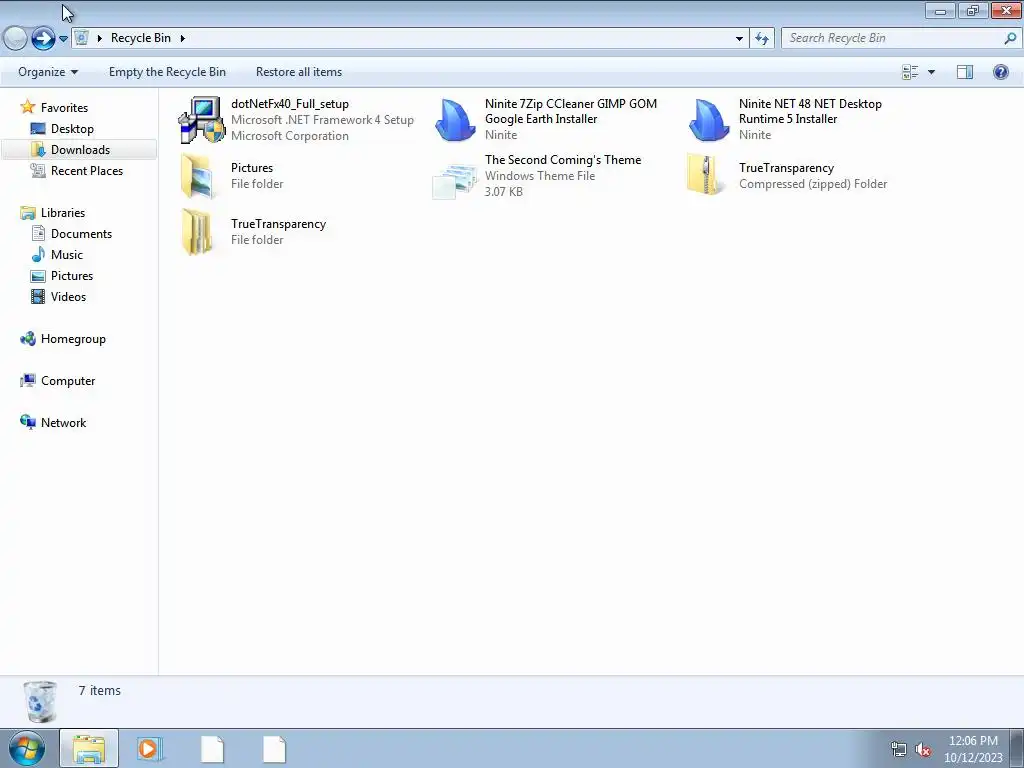Click the Windows Explorer taskbar button
The width and height of the screenshot is (1024, 768).
point(89,749)
